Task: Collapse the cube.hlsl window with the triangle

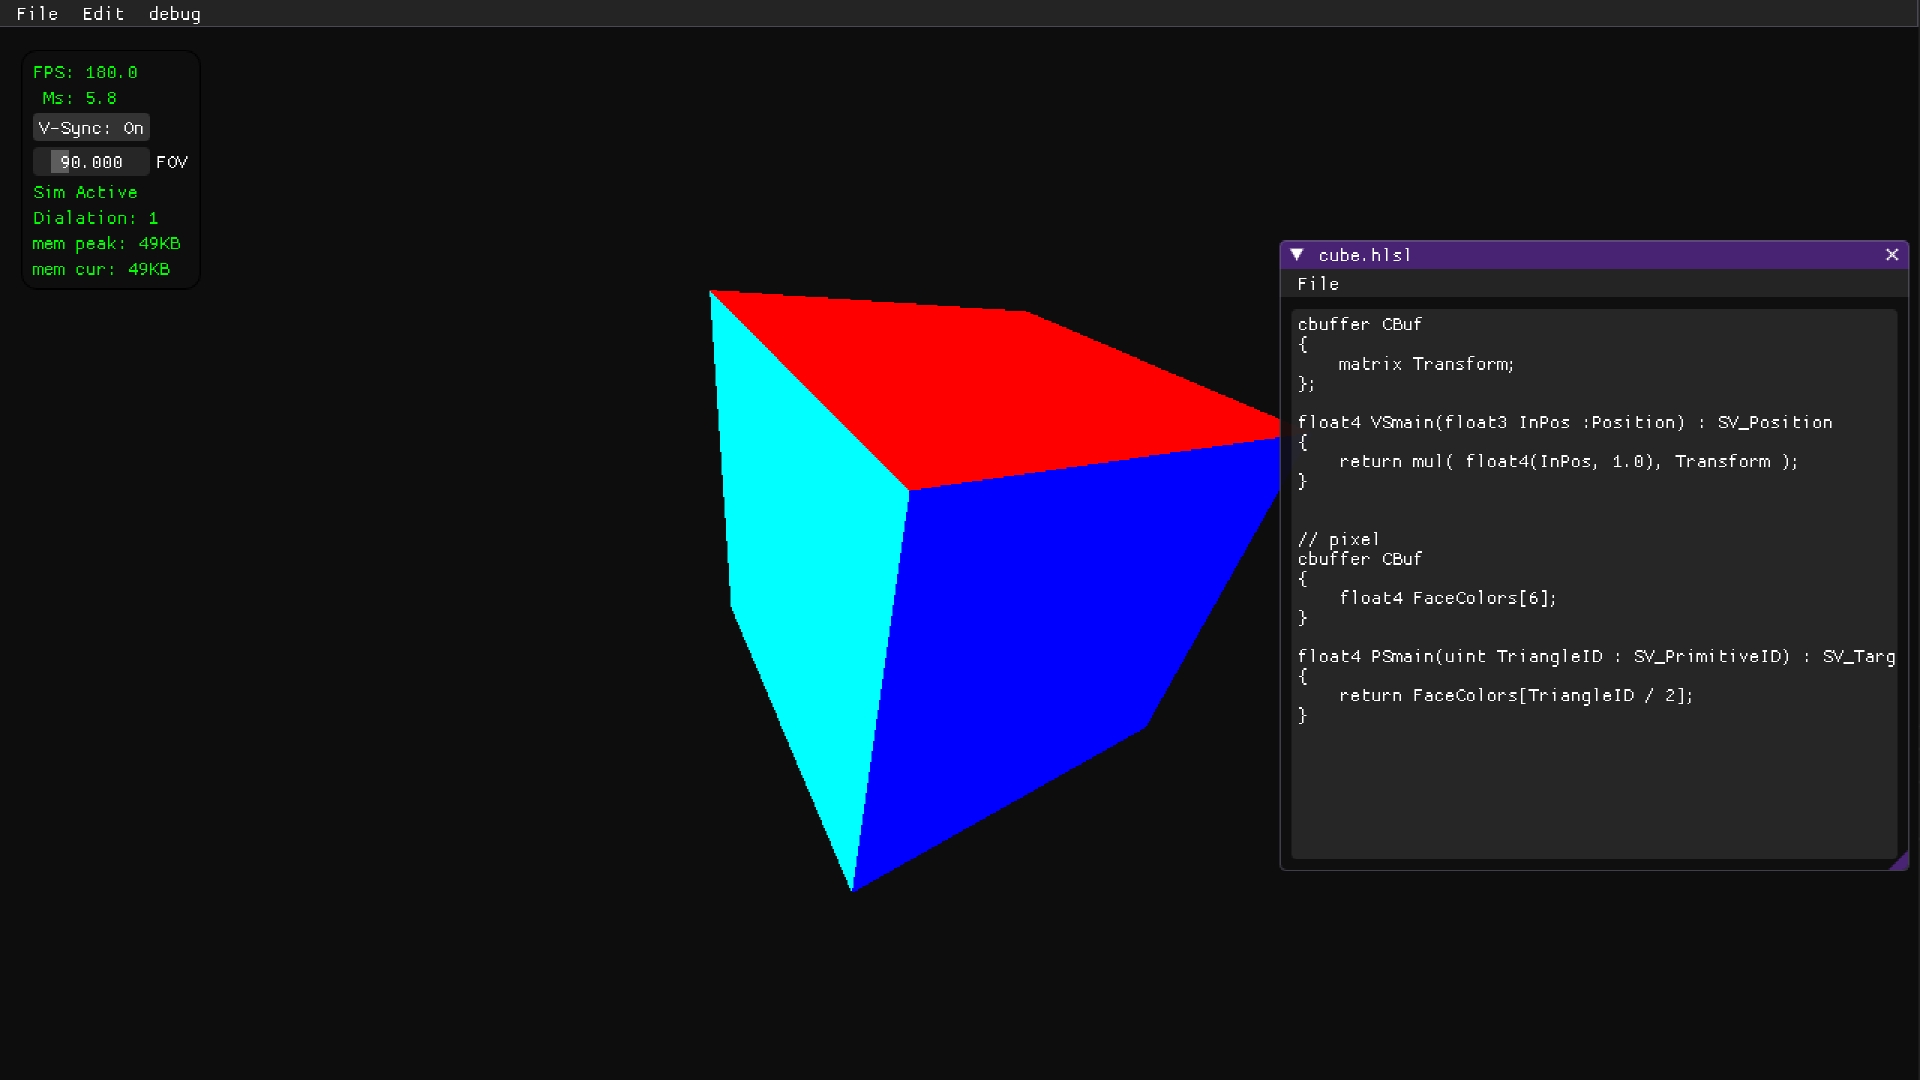Action: click(x=1297, y=255)
